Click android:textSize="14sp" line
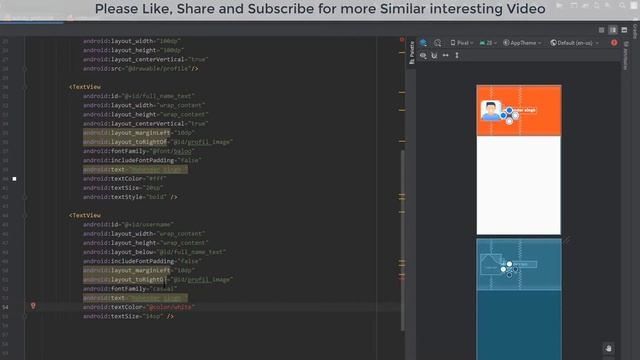Image resolution: width=640 pixels, height=360 pixels. tap(129, 316)
